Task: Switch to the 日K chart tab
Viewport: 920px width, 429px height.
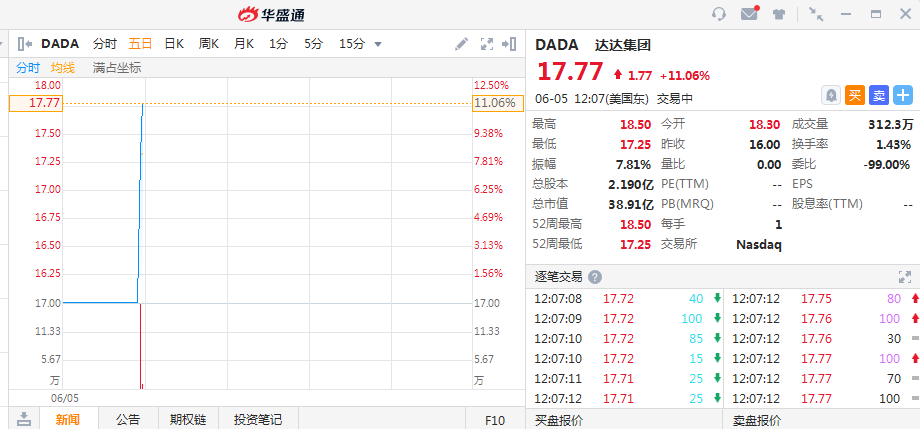Action: point(174,44)
